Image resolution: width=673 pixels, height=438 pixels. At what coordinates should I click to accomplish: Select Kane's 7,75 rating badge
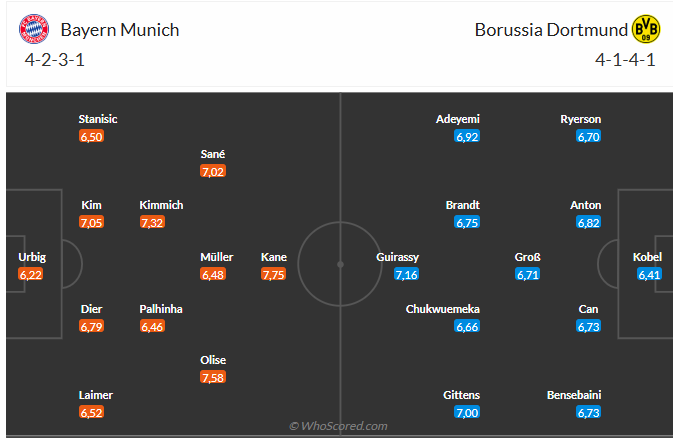pyautogui.click(x=273, y=274)
